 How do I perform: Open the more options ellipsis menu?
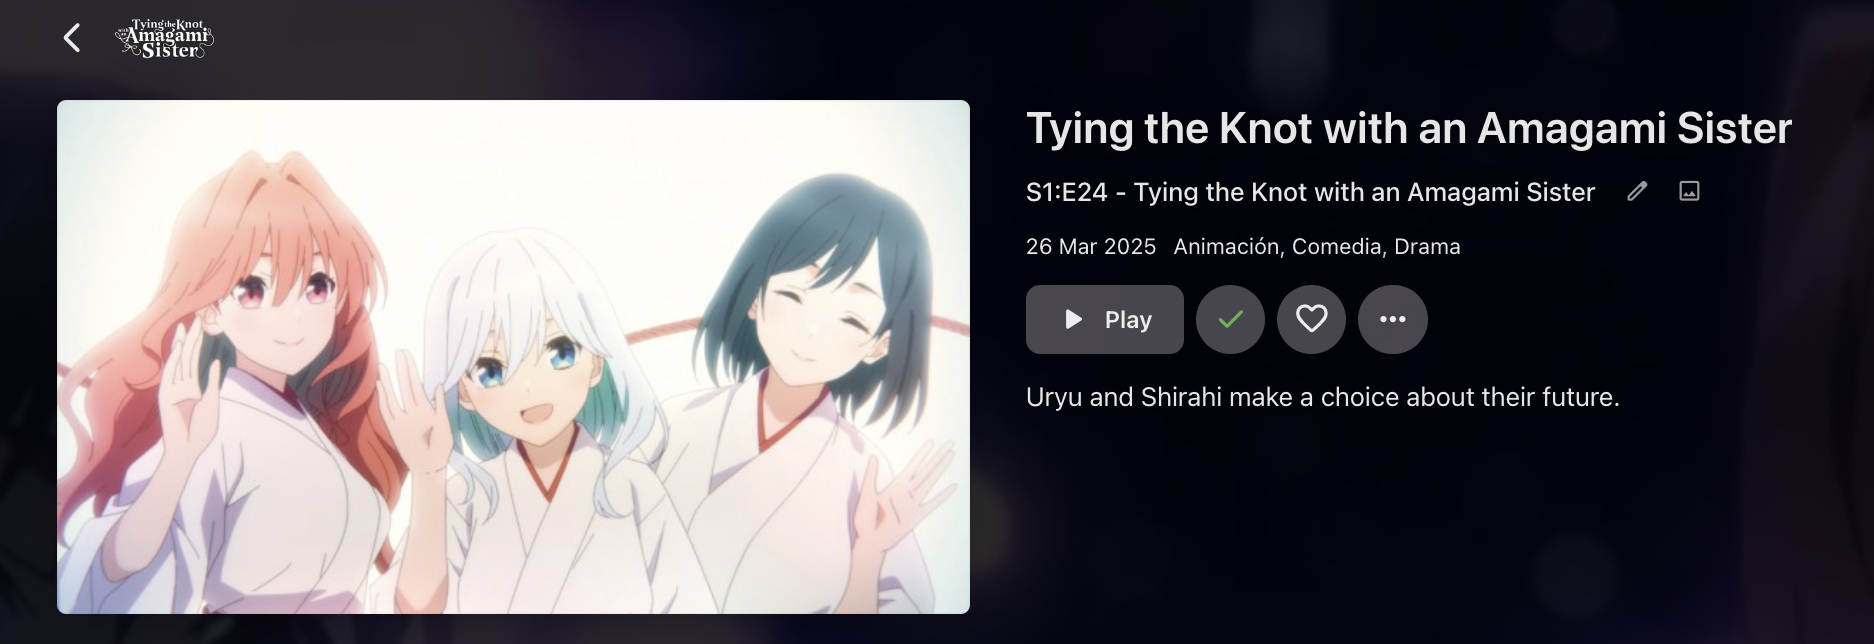pyautogui.click(x=1392, y=319)
